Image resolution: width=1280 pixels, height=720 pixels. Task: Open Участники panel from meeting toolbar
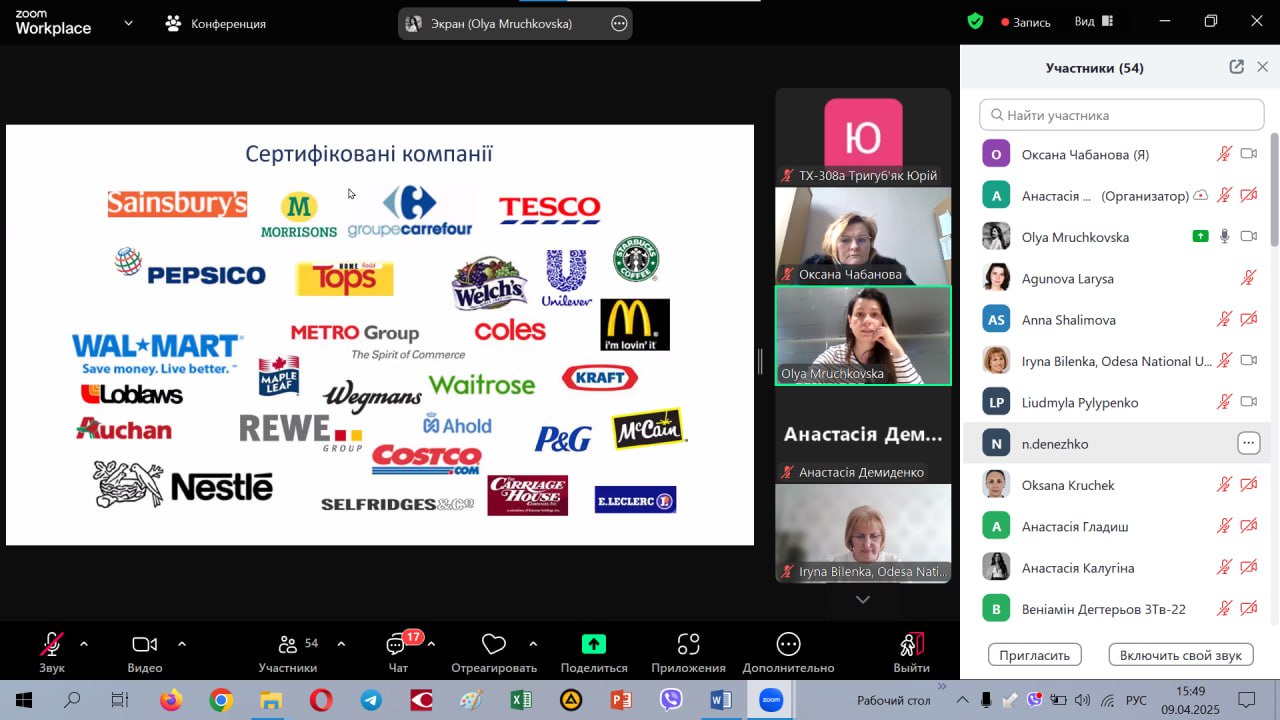tap(288, 652)
